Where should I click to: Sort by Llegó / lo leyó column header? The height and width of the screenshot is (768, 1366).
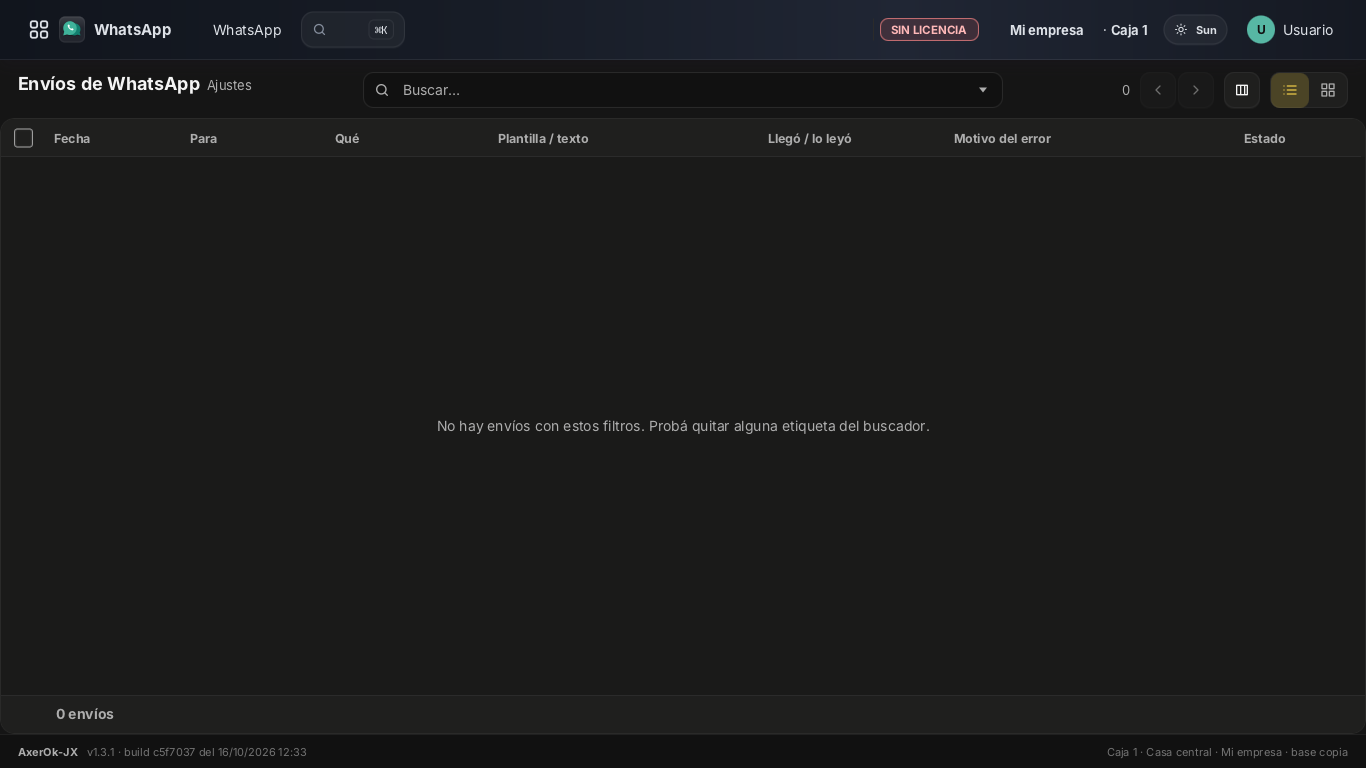[x=810, y=138]
